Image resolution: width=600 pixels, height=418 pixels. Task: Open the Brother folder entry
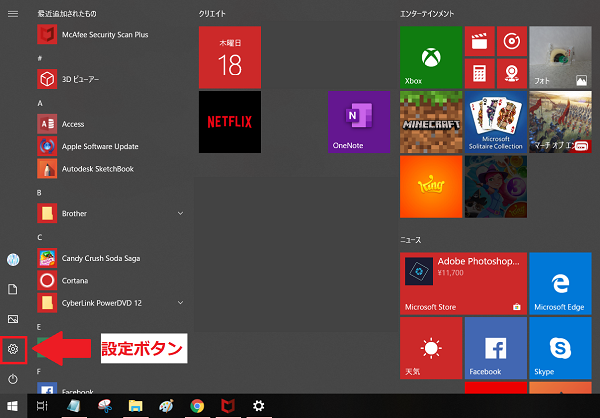coord(111,213)
